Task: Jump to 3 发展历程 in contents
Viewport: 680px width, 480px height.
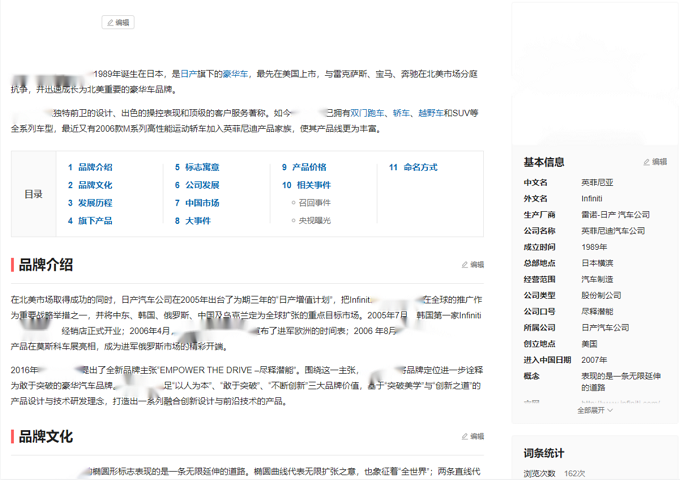Action: pos(90,203)
